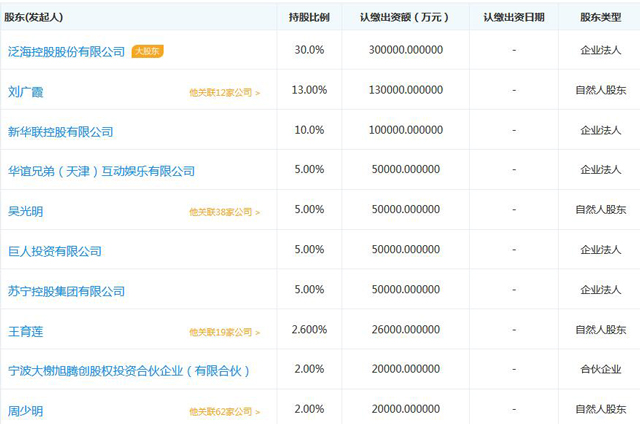Open shareholder 吴光明 profile link
This screenshot has height=424, width=640.
(25, 211)
